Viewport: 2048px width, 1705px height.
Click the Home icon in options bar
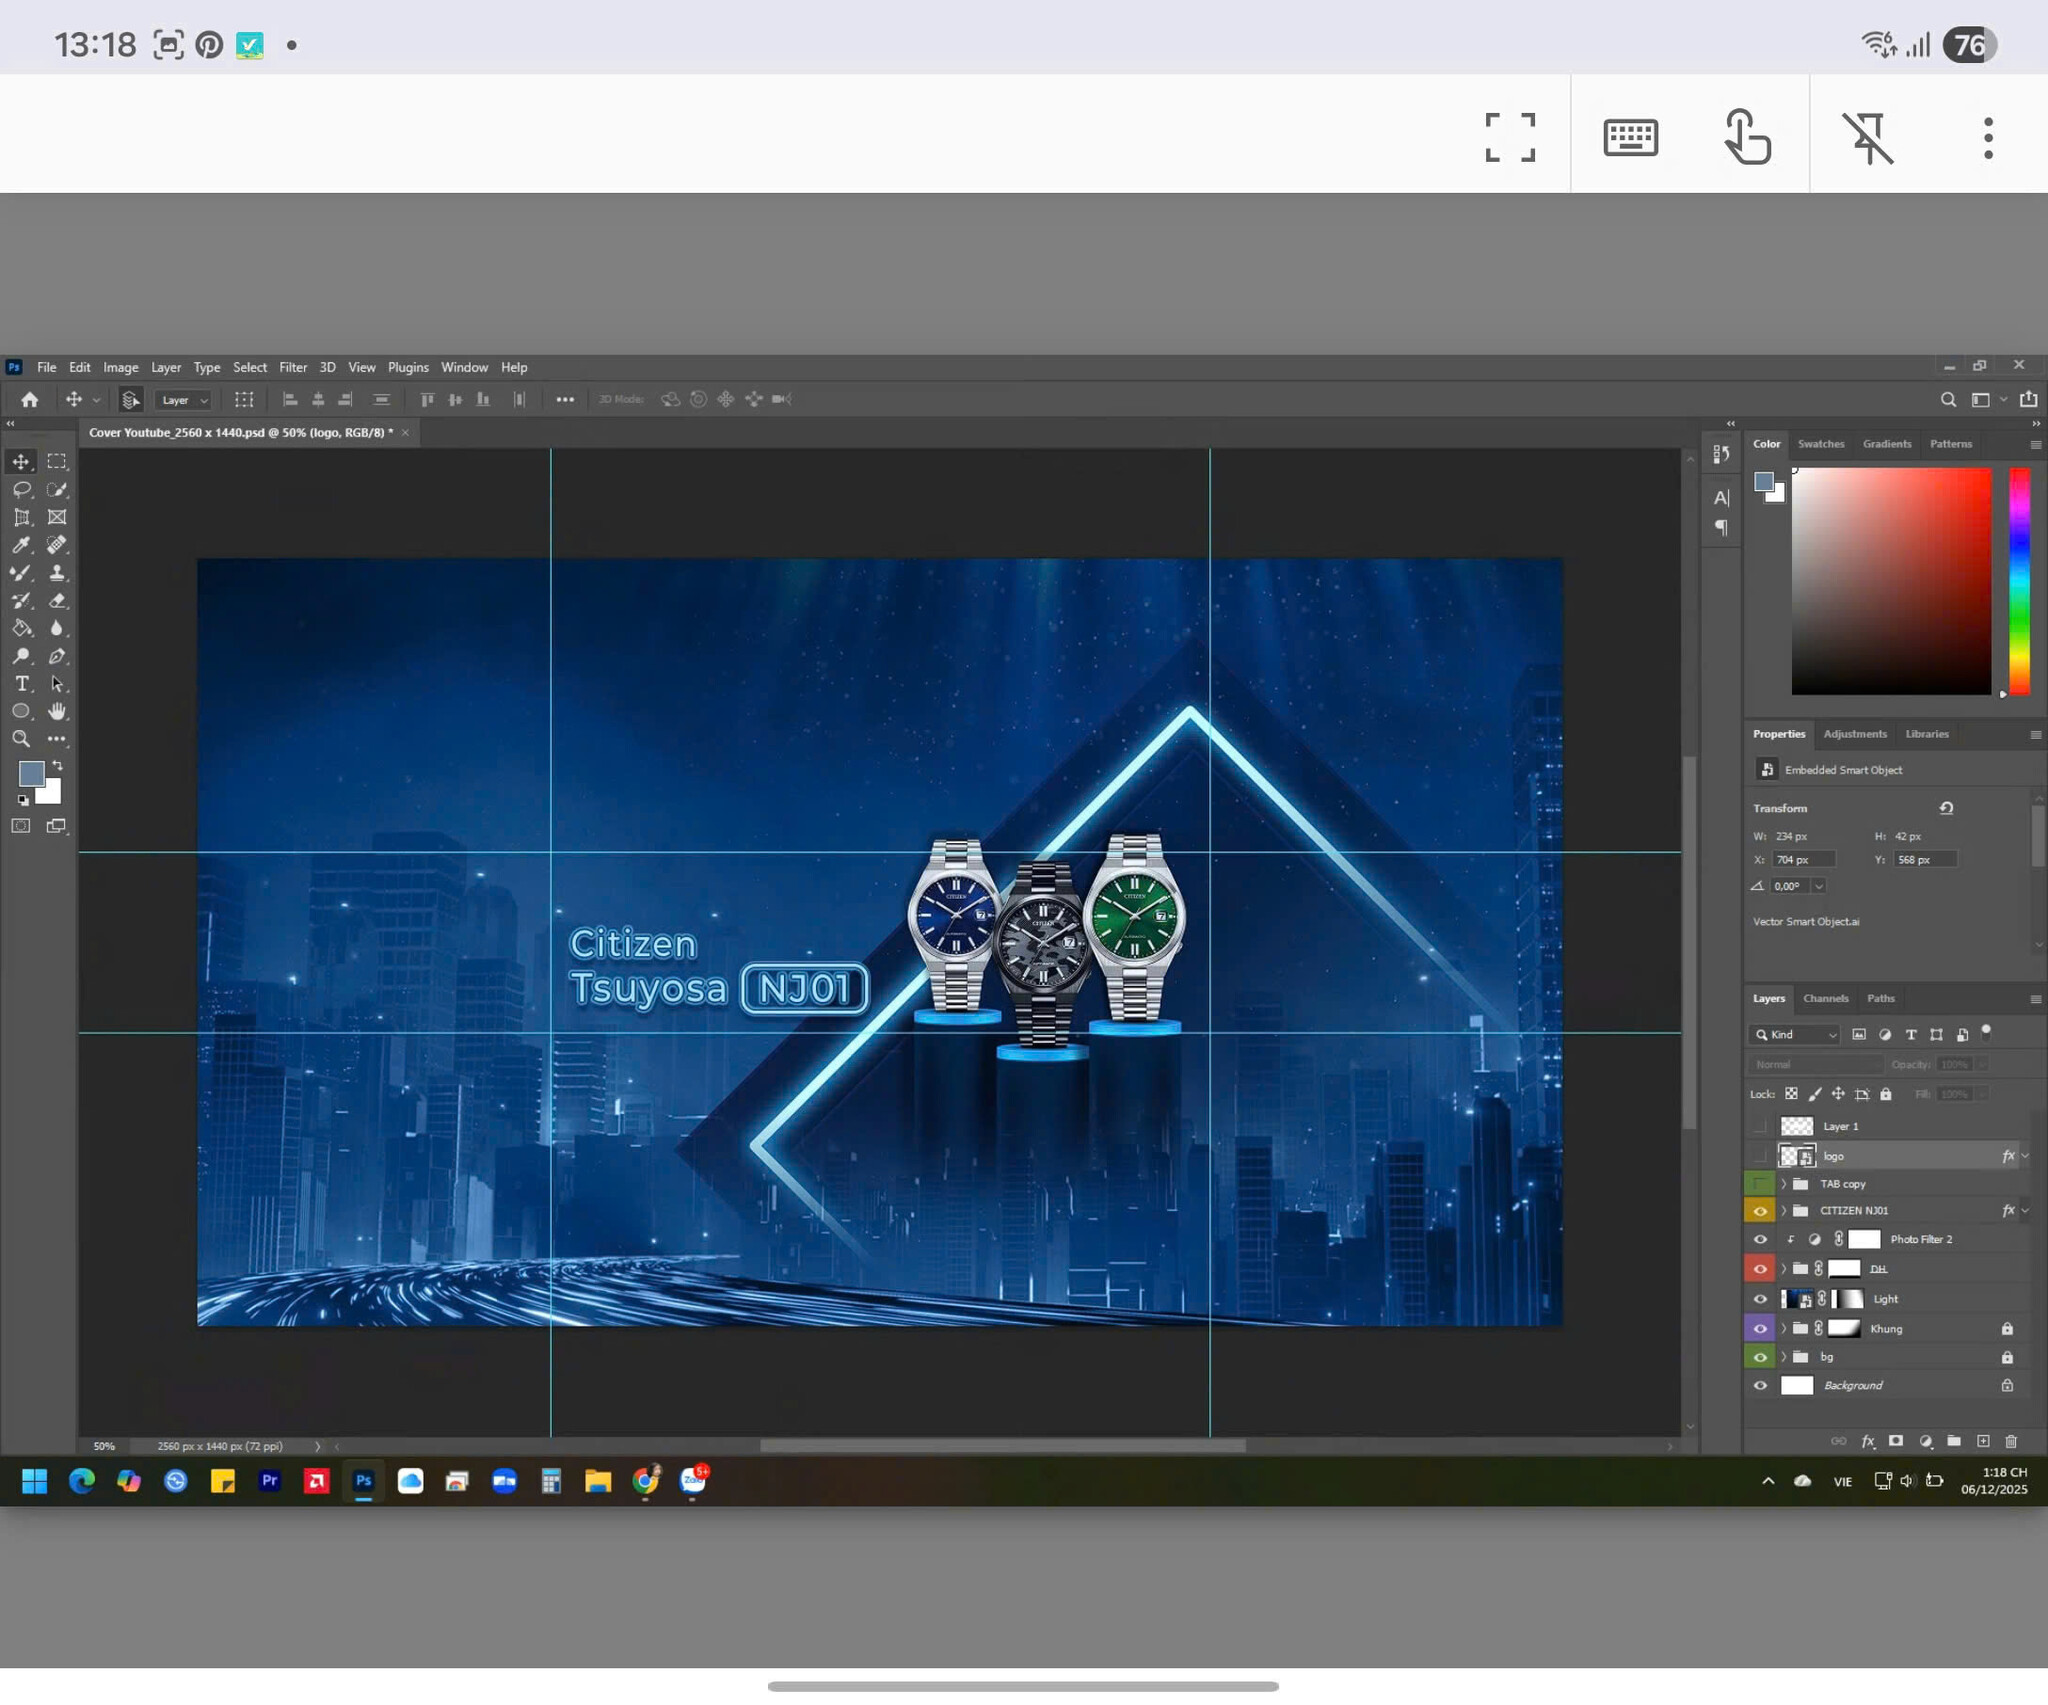click(x=30, y=400)
